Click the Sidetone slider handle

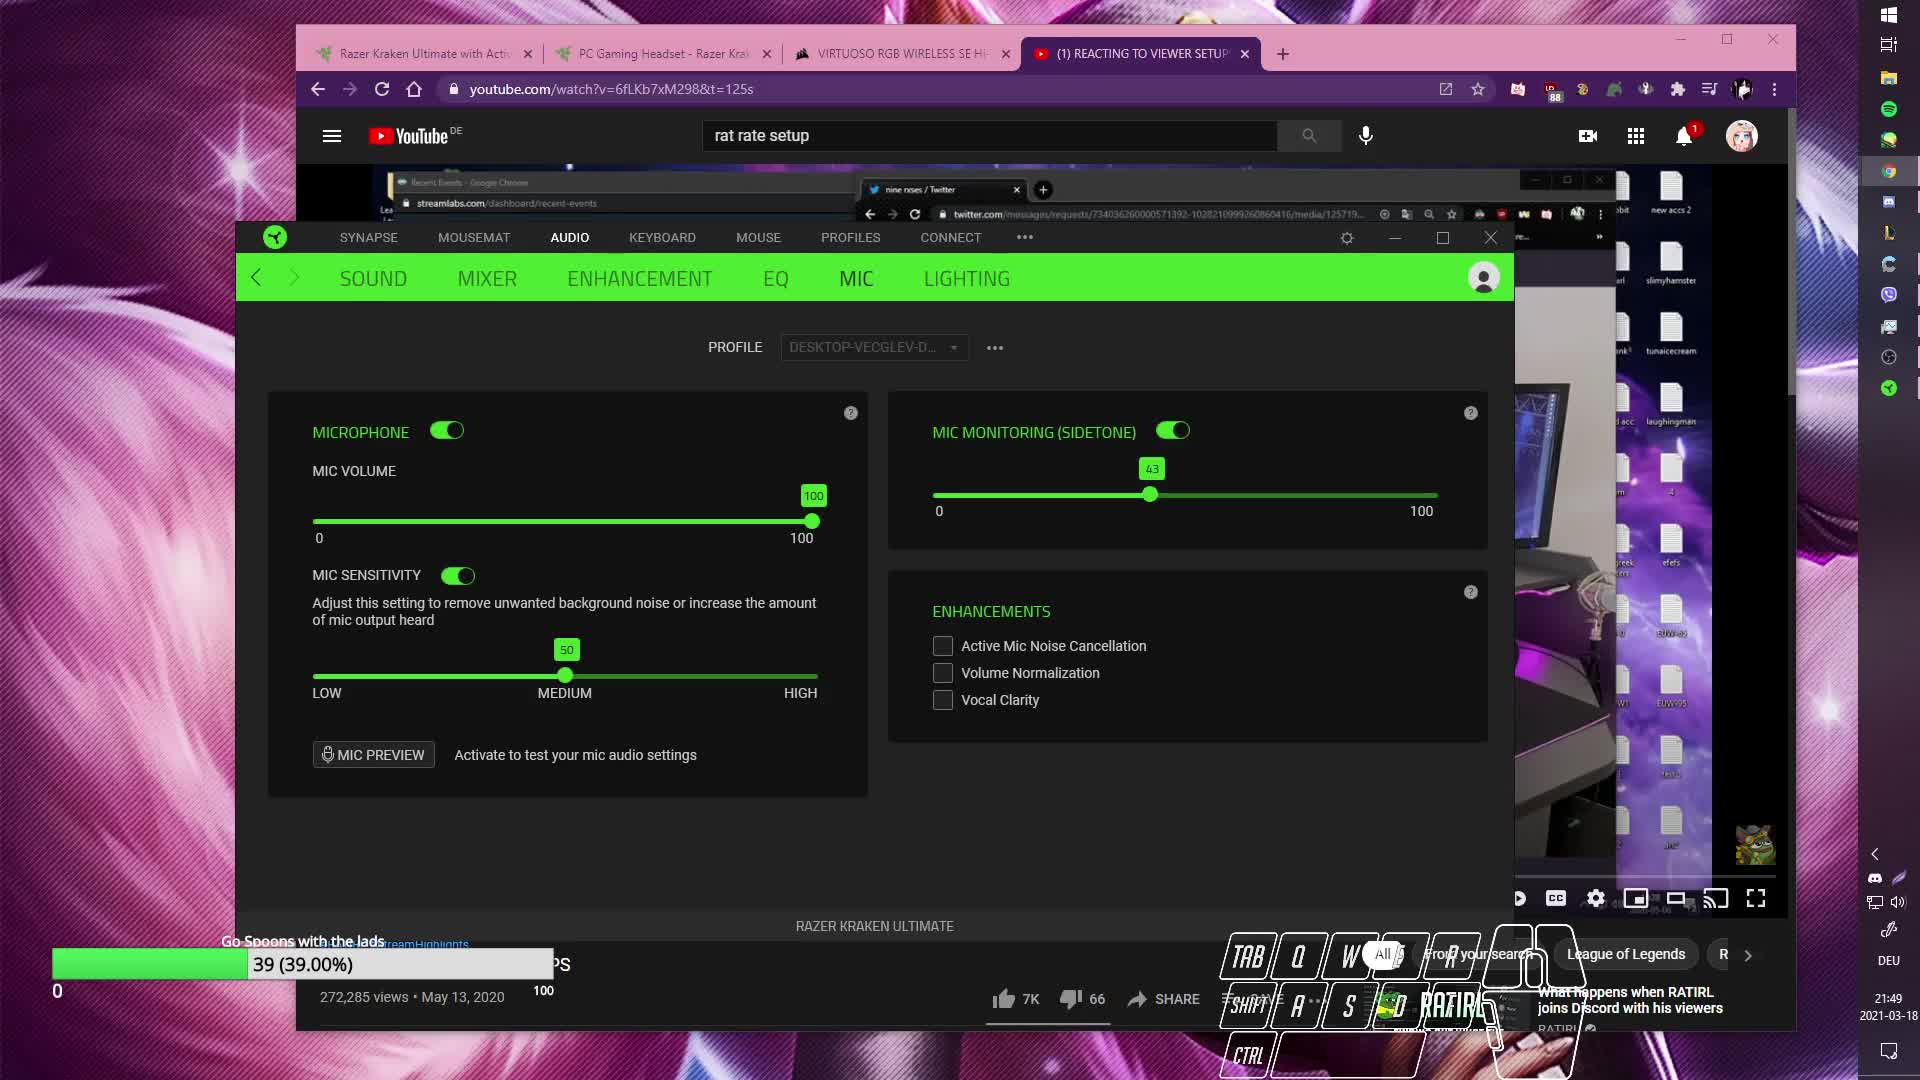(x=1150, y=495)
